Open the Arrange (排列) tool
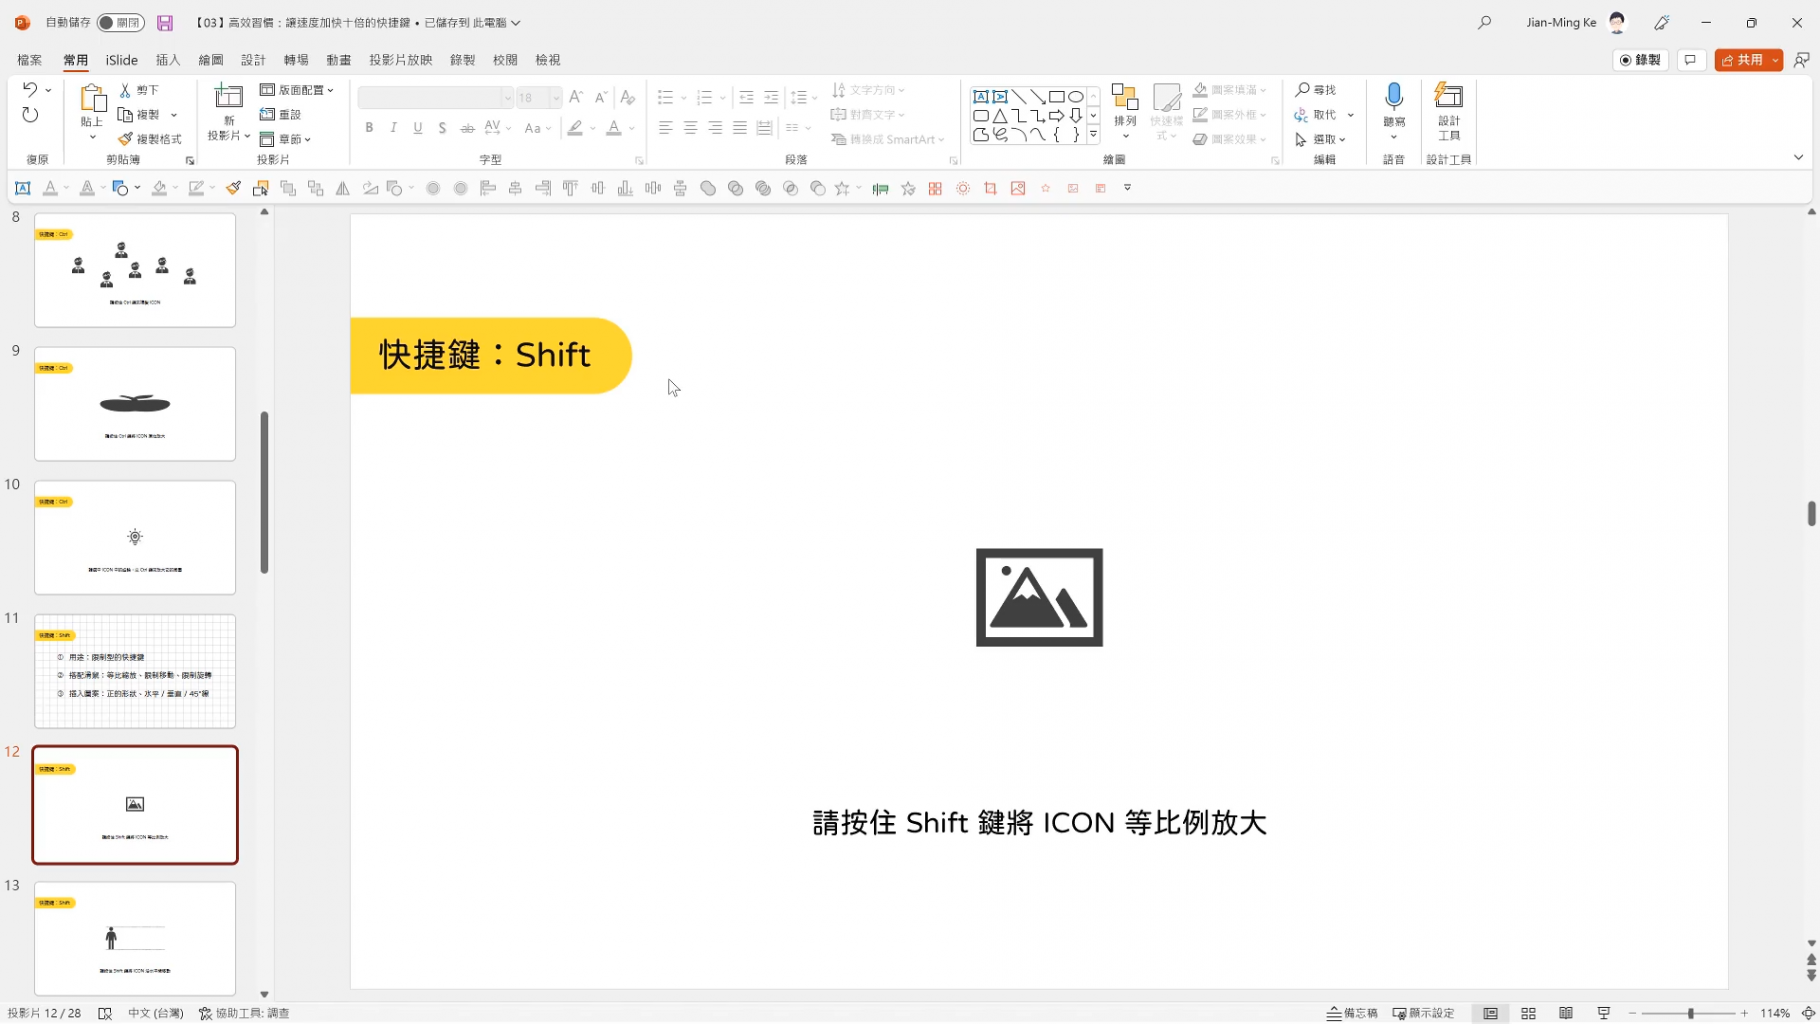Screen dimensions: 1820x1024 click(1124, 105)
